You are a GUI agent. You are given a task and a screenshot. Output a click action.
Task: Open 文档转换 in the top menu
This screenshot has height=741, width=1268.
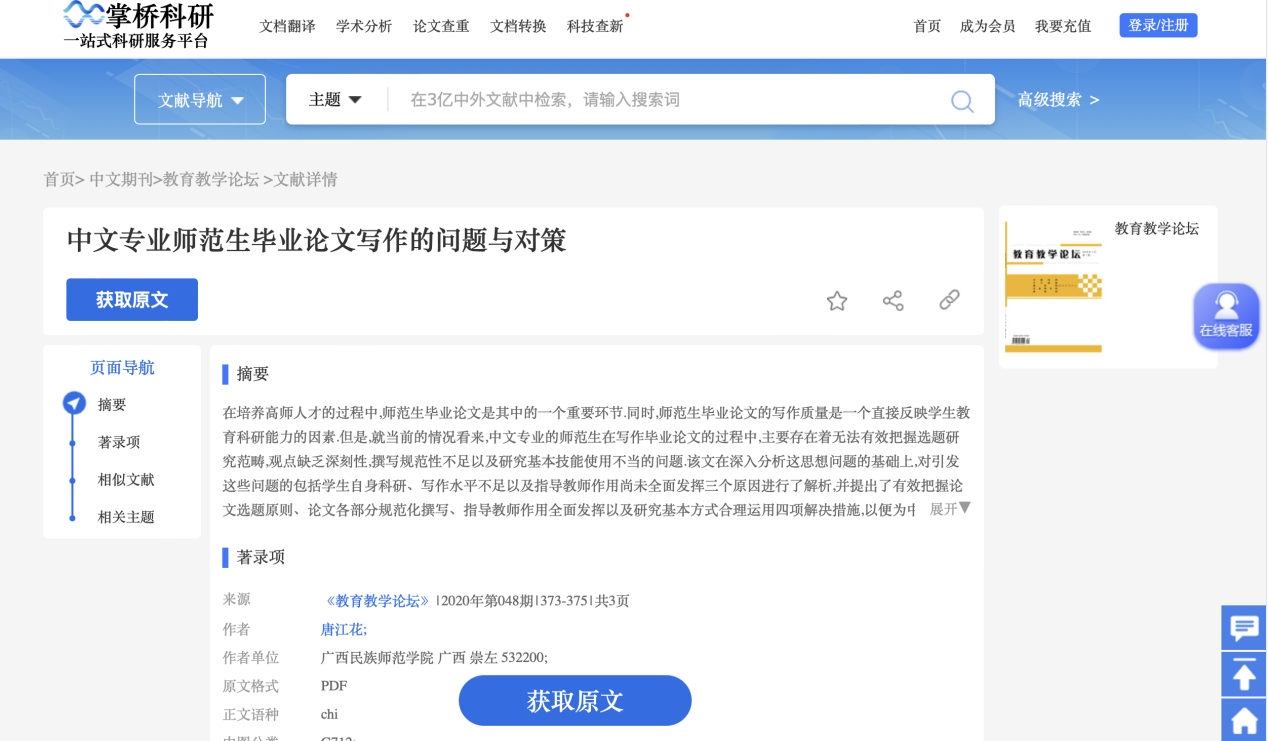click(518, 26)
